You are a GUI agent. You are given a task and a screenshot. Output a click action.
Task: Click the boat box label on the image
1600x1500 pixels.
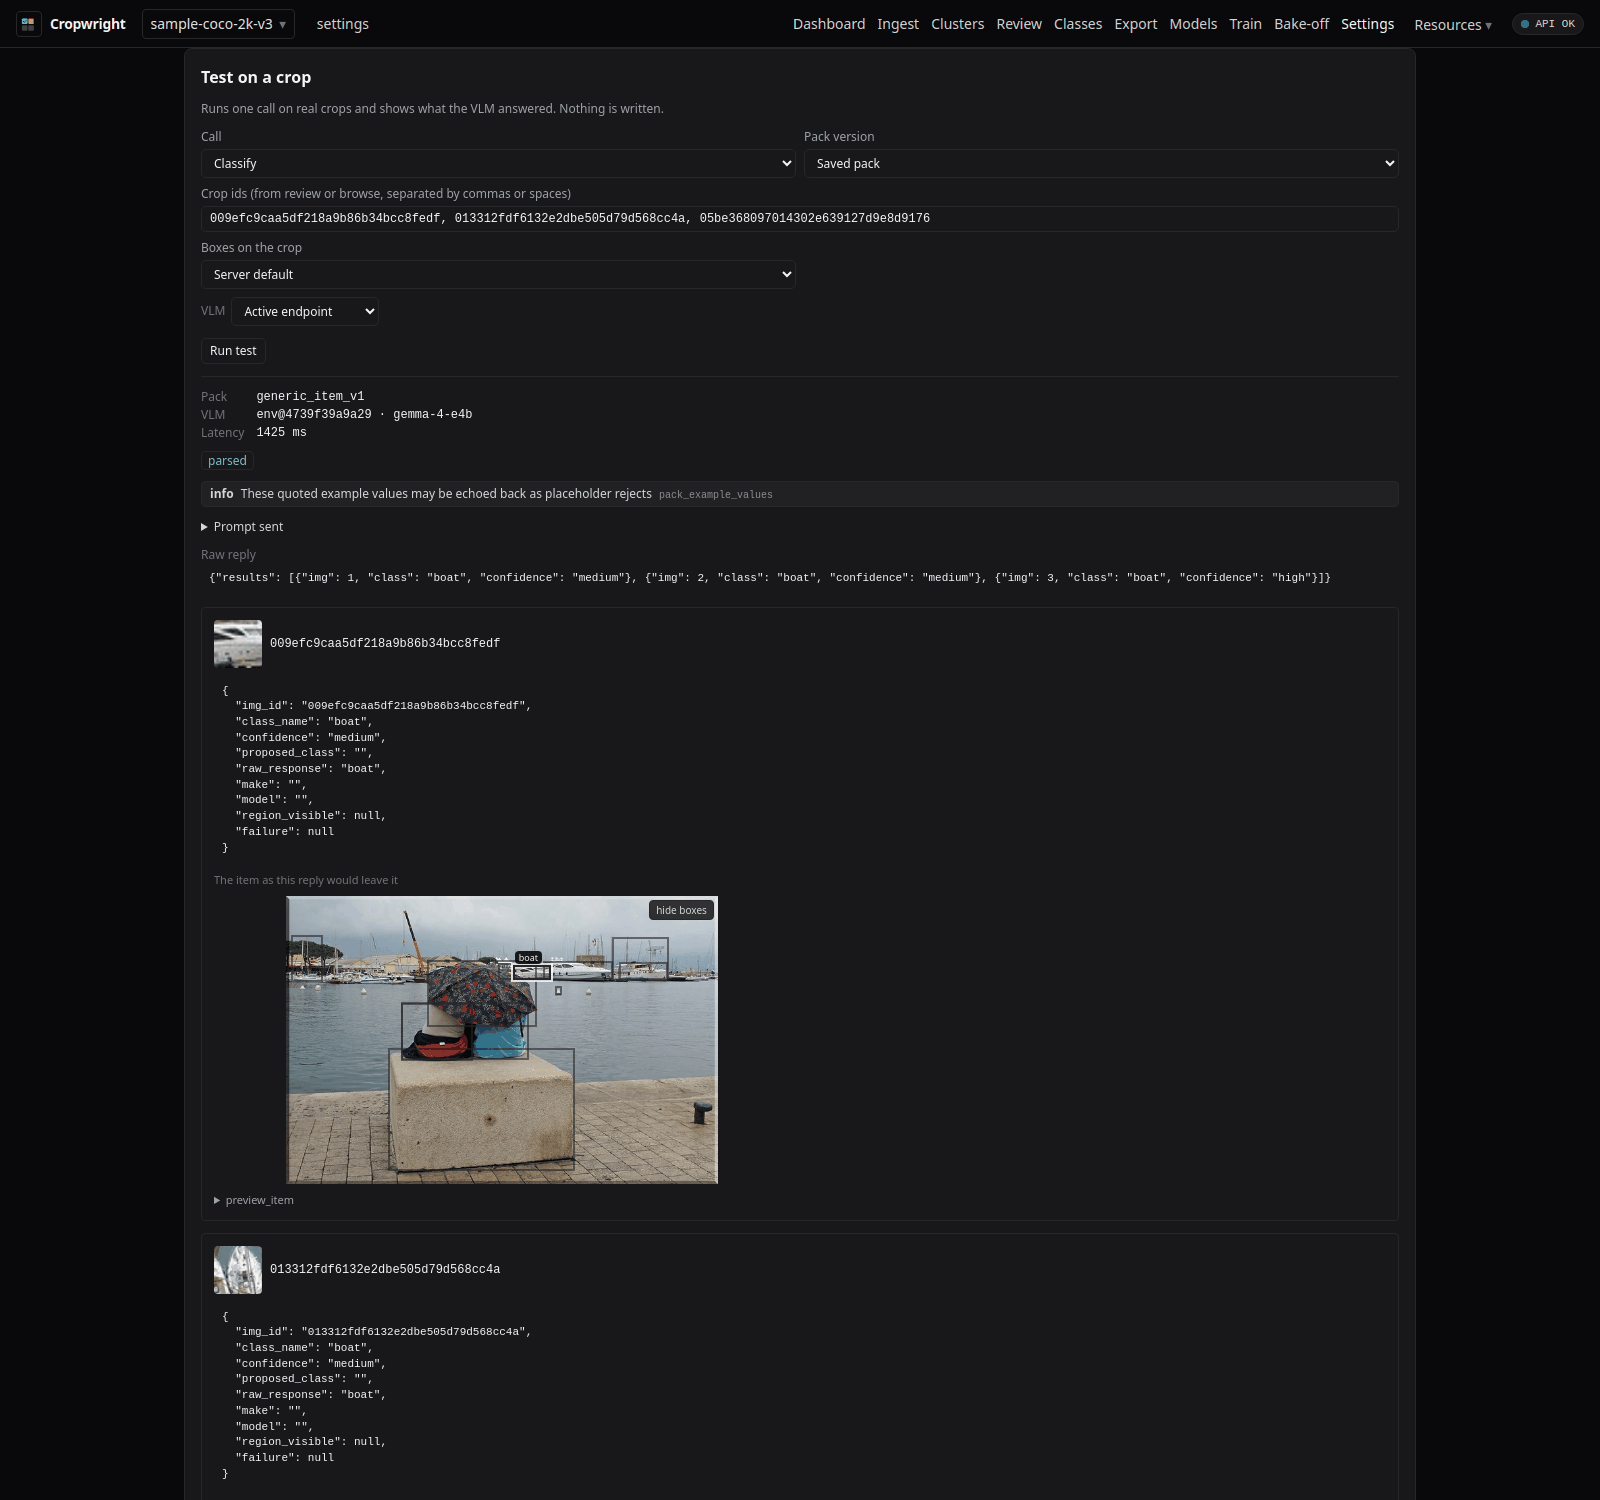[528, 958]
